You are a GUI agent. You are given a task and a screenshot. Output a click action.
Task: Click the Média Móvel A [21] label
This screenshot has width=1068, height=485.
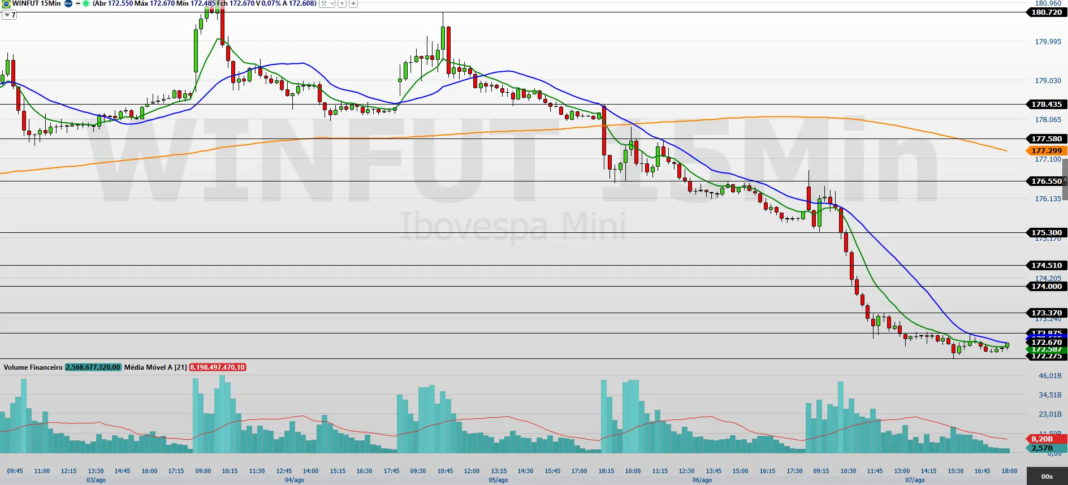click(155, 367)
